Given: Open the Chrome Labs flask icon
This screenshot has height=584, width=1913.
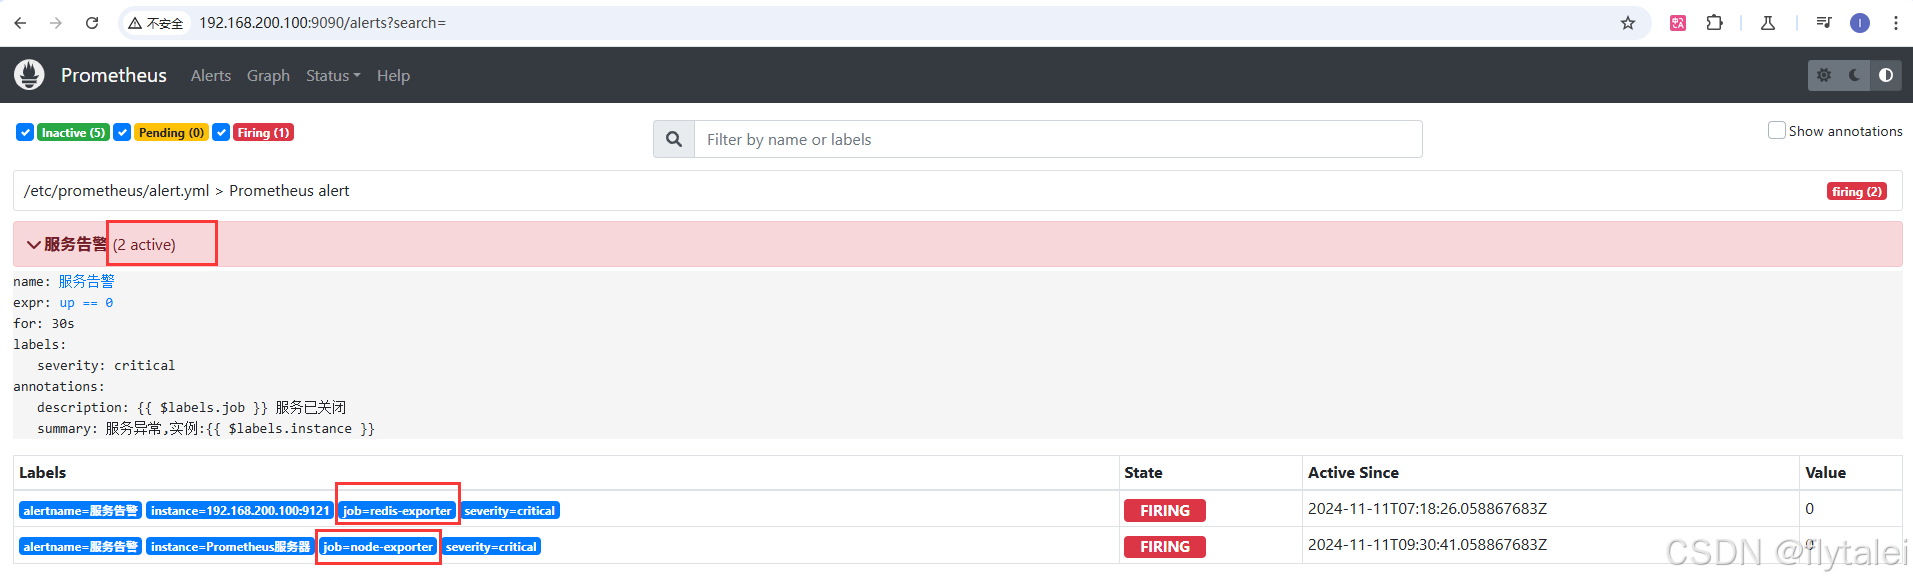Looking at the screenshot, I should (1768, 23).
